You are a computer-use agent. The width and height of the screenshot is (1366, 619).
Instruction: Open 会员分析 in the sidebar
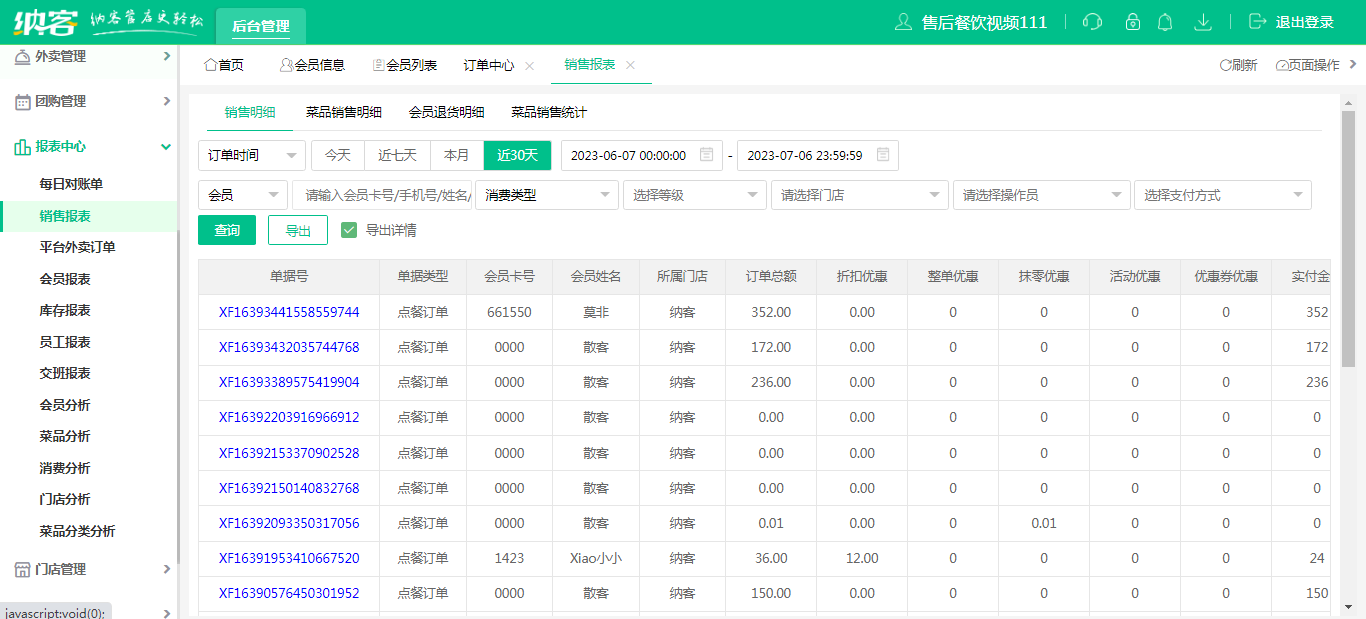65,405
